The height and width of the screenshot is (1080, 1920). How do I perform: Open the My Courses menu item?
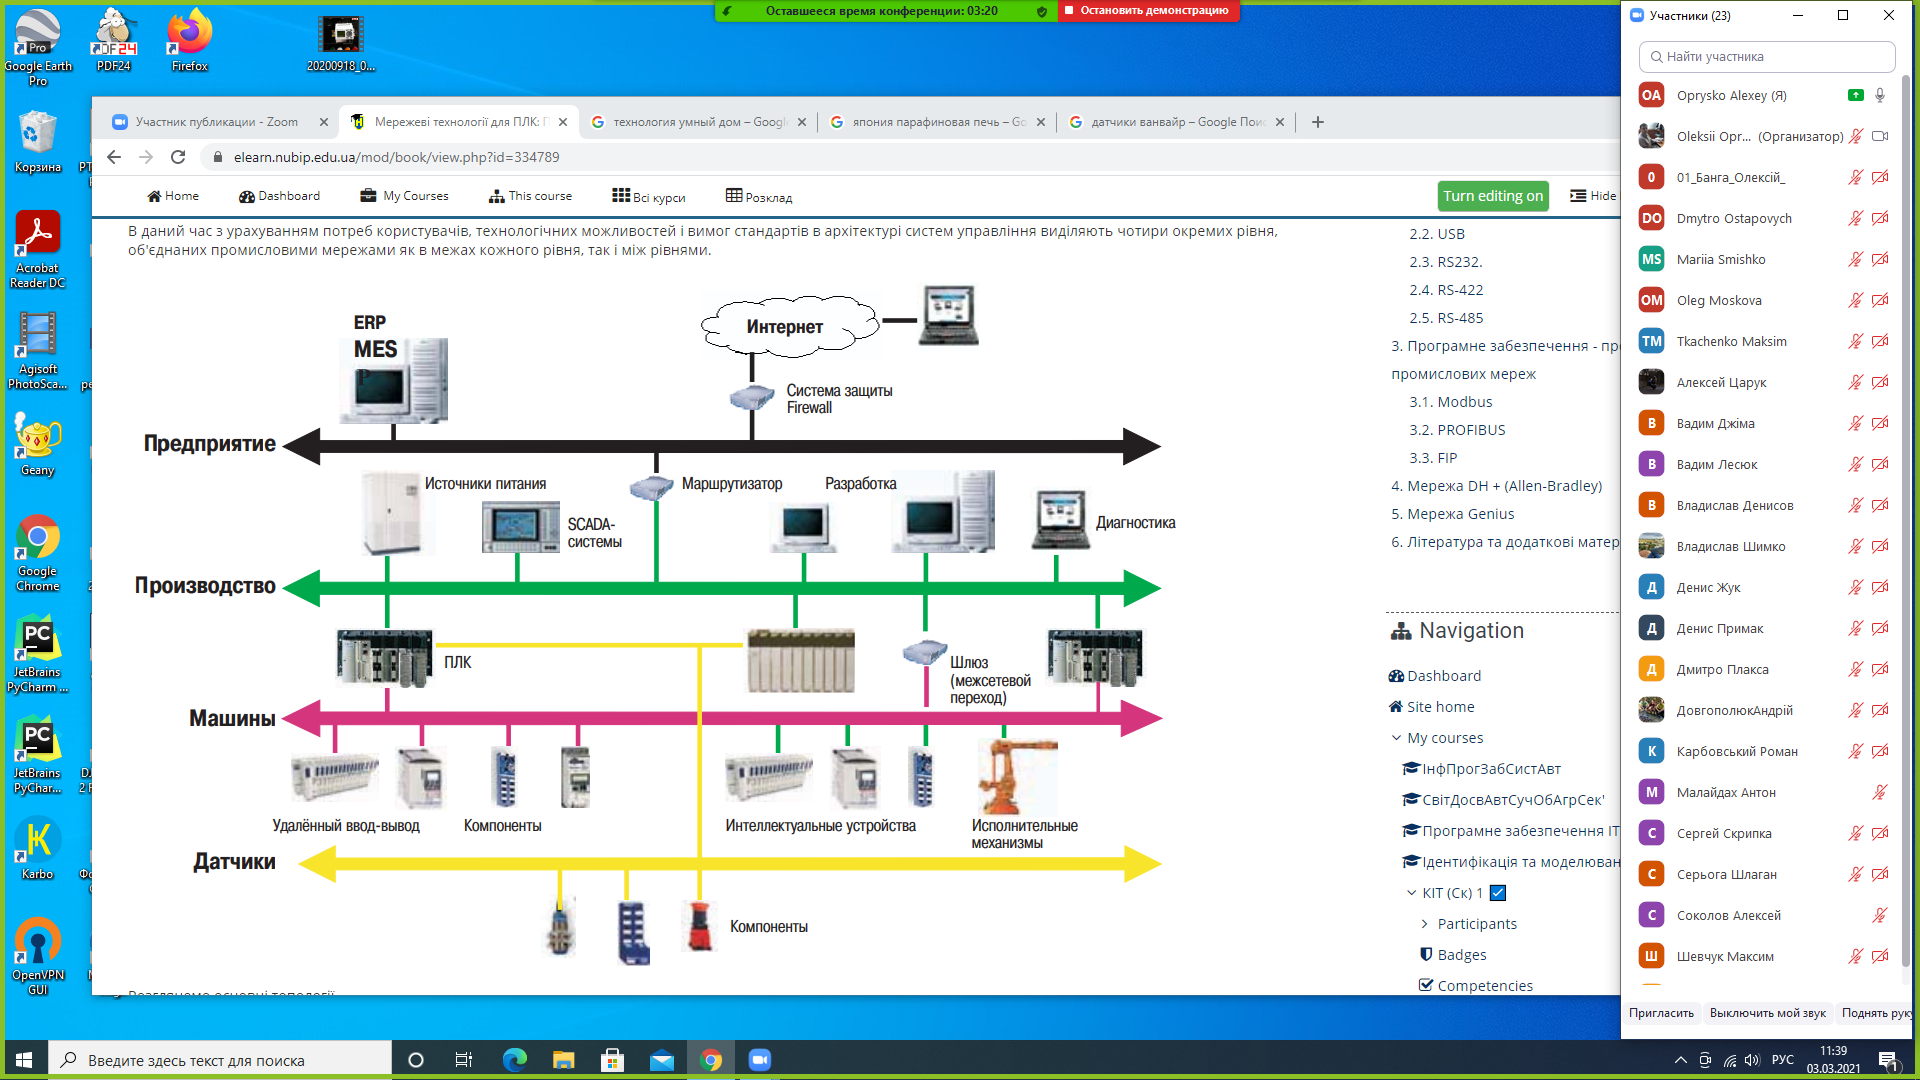pos(404,196)
